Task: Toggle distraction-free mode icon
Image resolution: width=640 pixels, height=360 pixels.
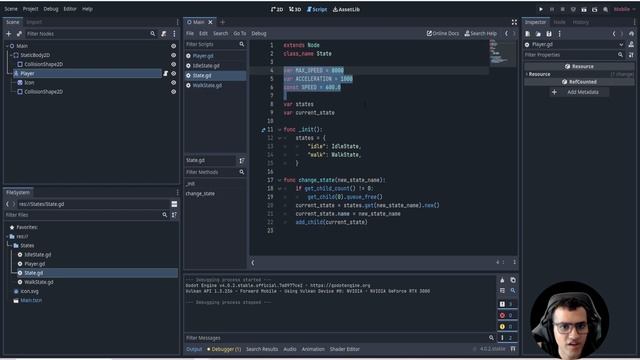Action: (x=514, y=22)
